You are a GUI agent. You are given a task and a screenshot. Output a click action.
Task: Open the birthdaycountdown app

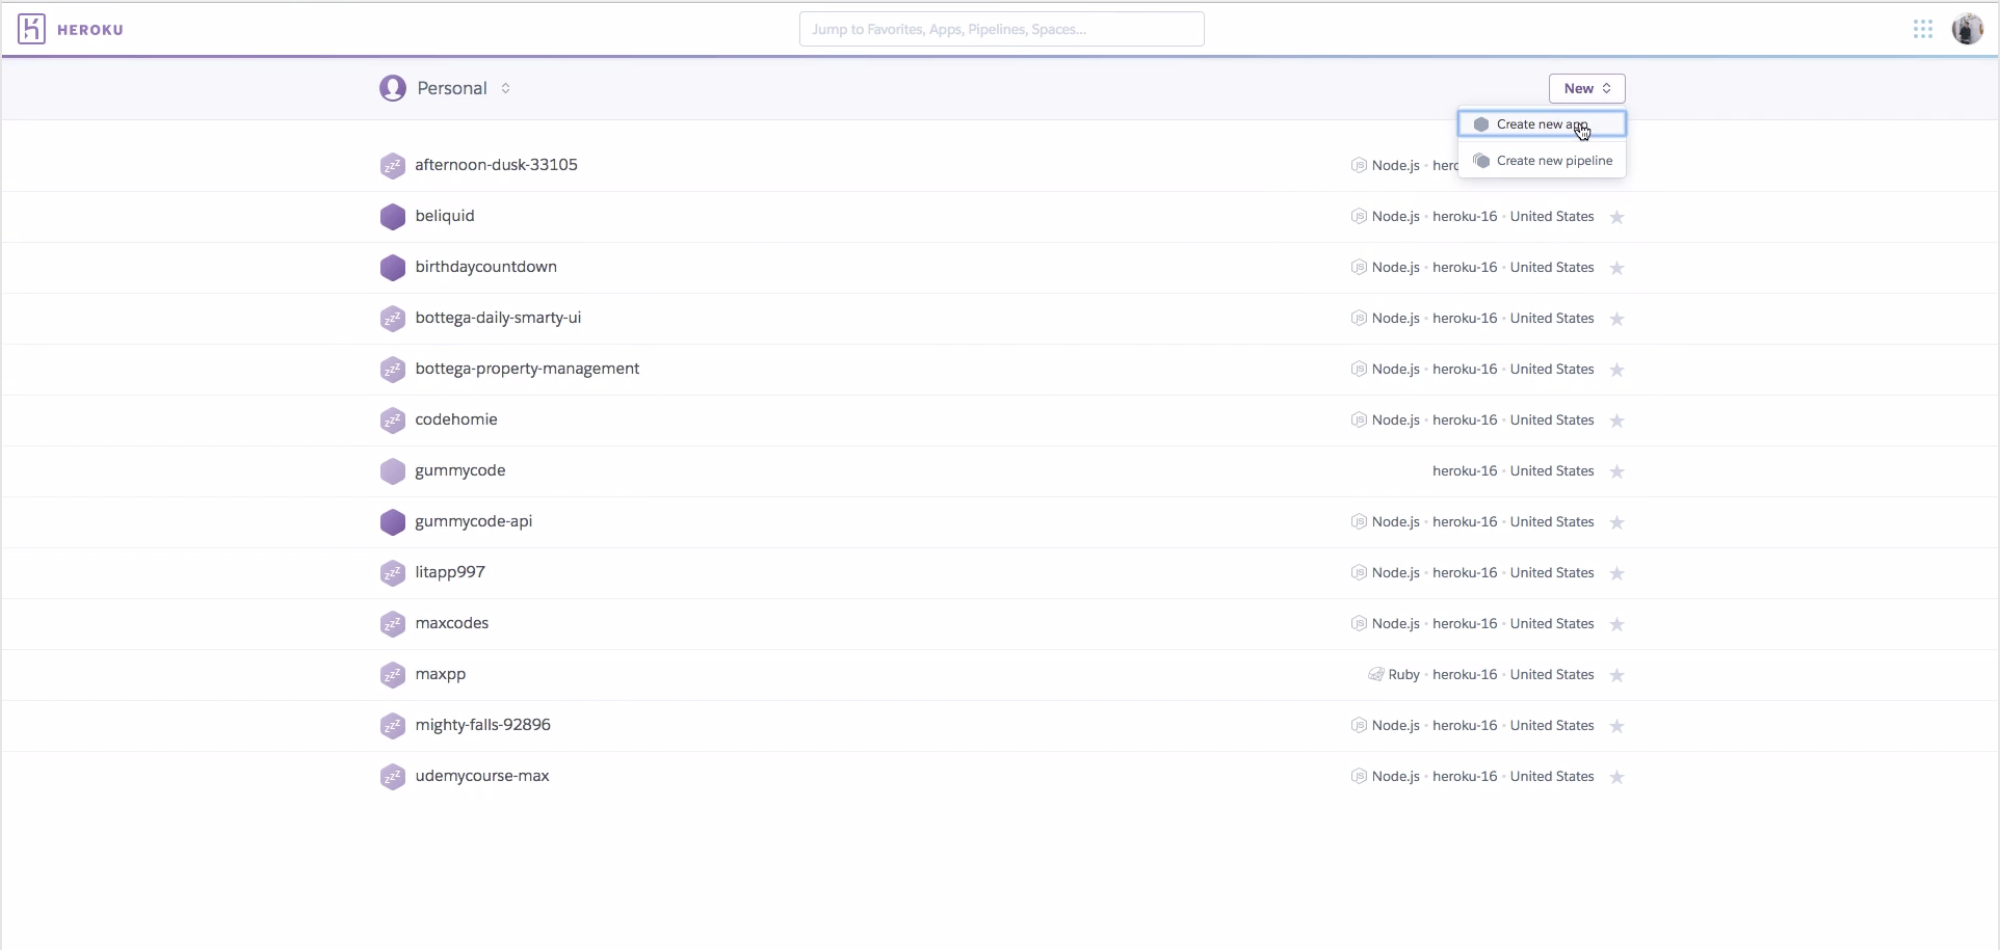point(486,267)
